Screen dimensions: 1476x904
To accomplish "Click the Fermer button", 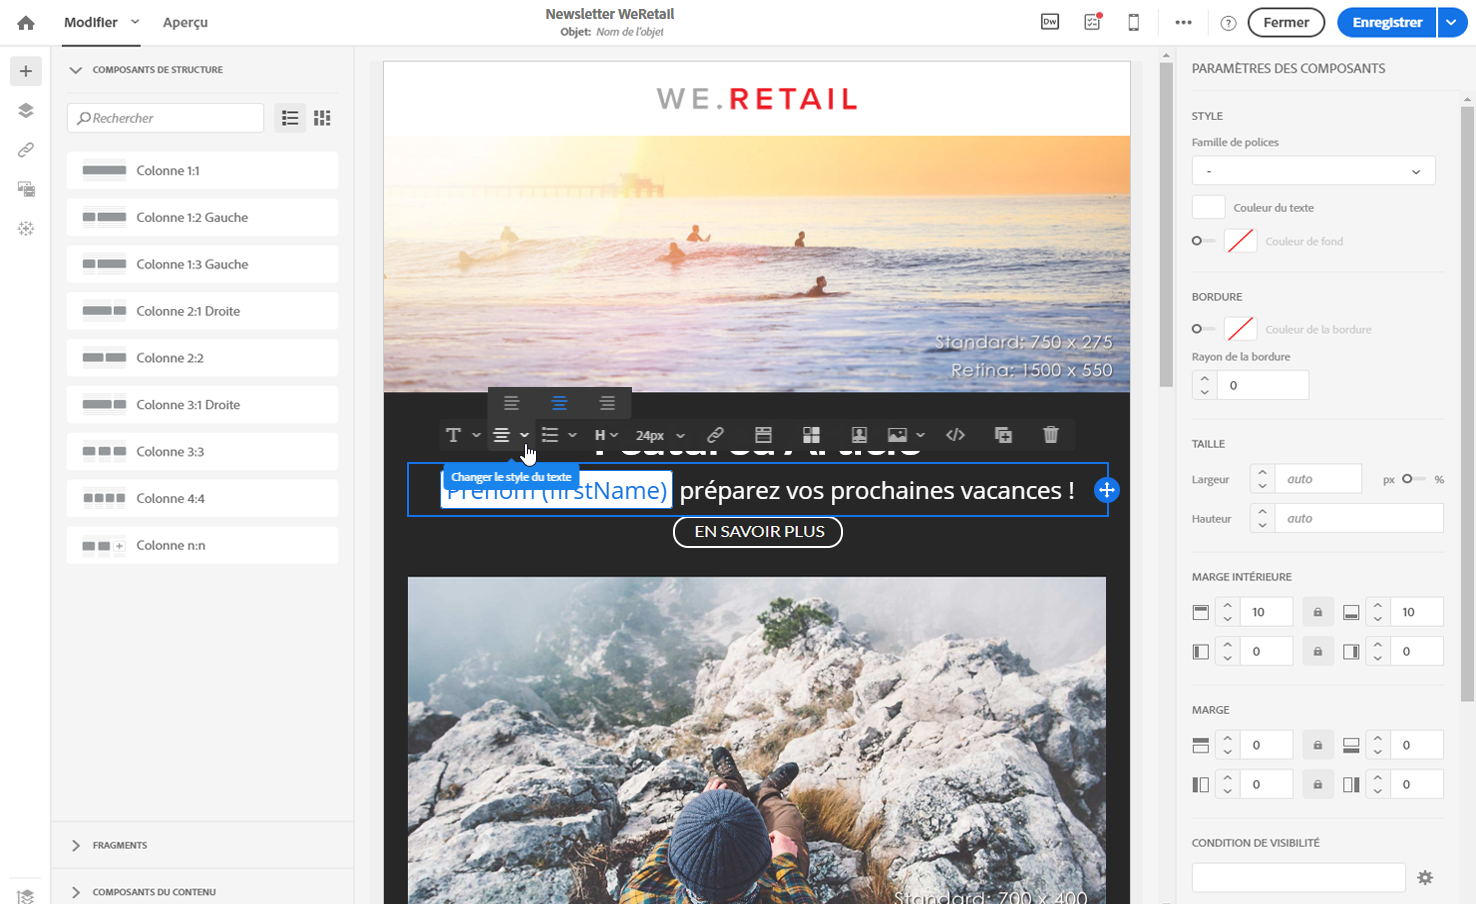I will click(1285, 22).
